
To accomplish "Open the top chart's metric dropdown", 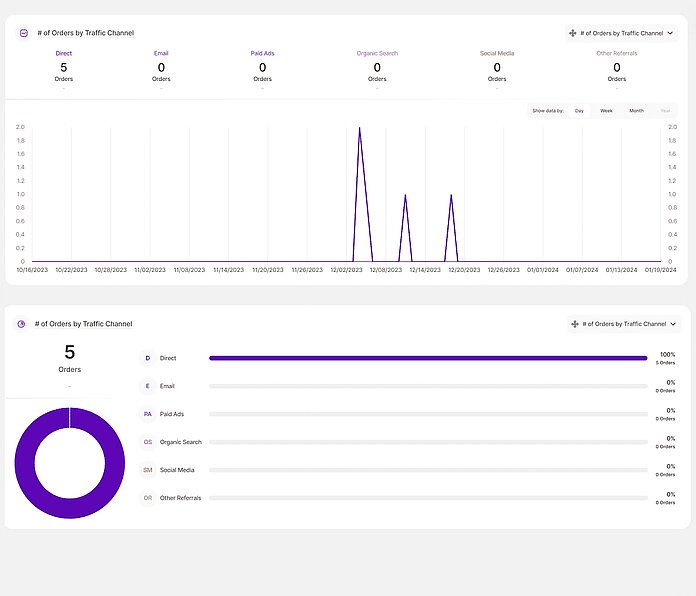I will pos(621,33).
